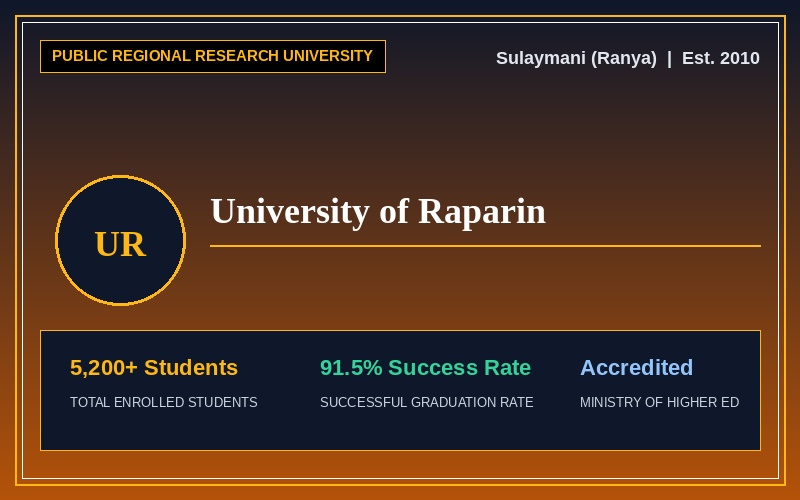Click the UR circular logo emblem
The height and width of the screenshot is (500, 800).
(120, 240)
